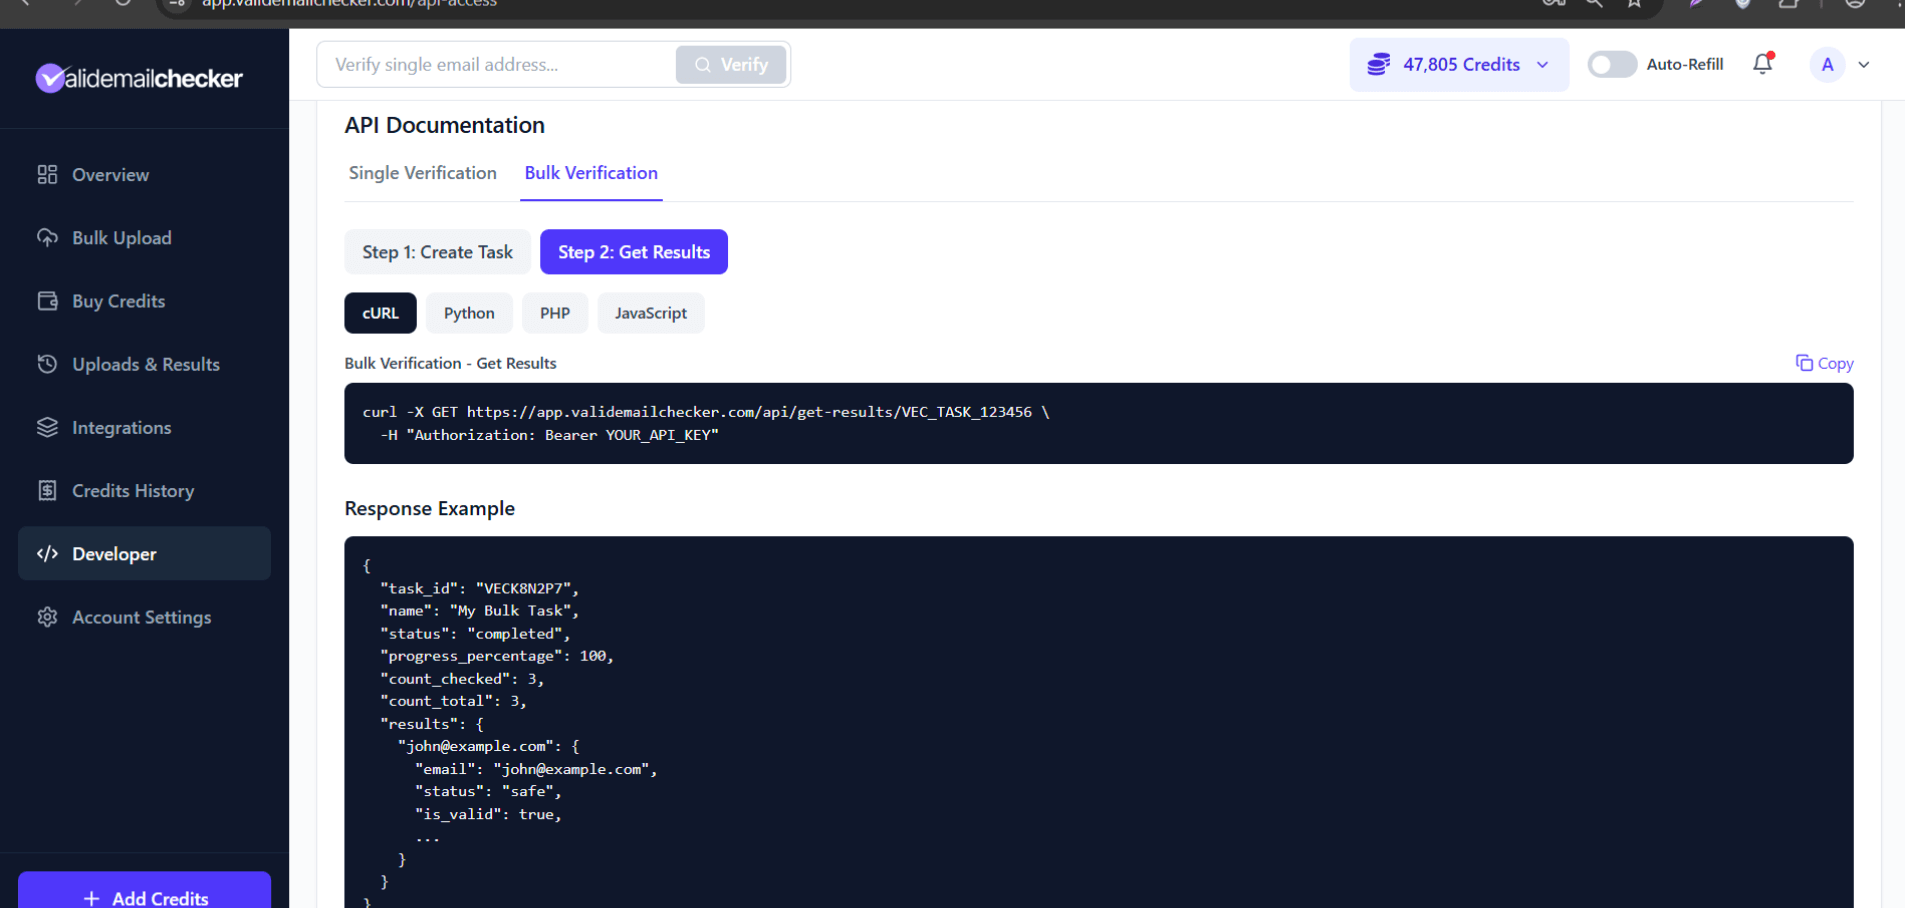Screen dimensions: 1905x908
Task: Open the user account menu chevron
Action: 1864,64
